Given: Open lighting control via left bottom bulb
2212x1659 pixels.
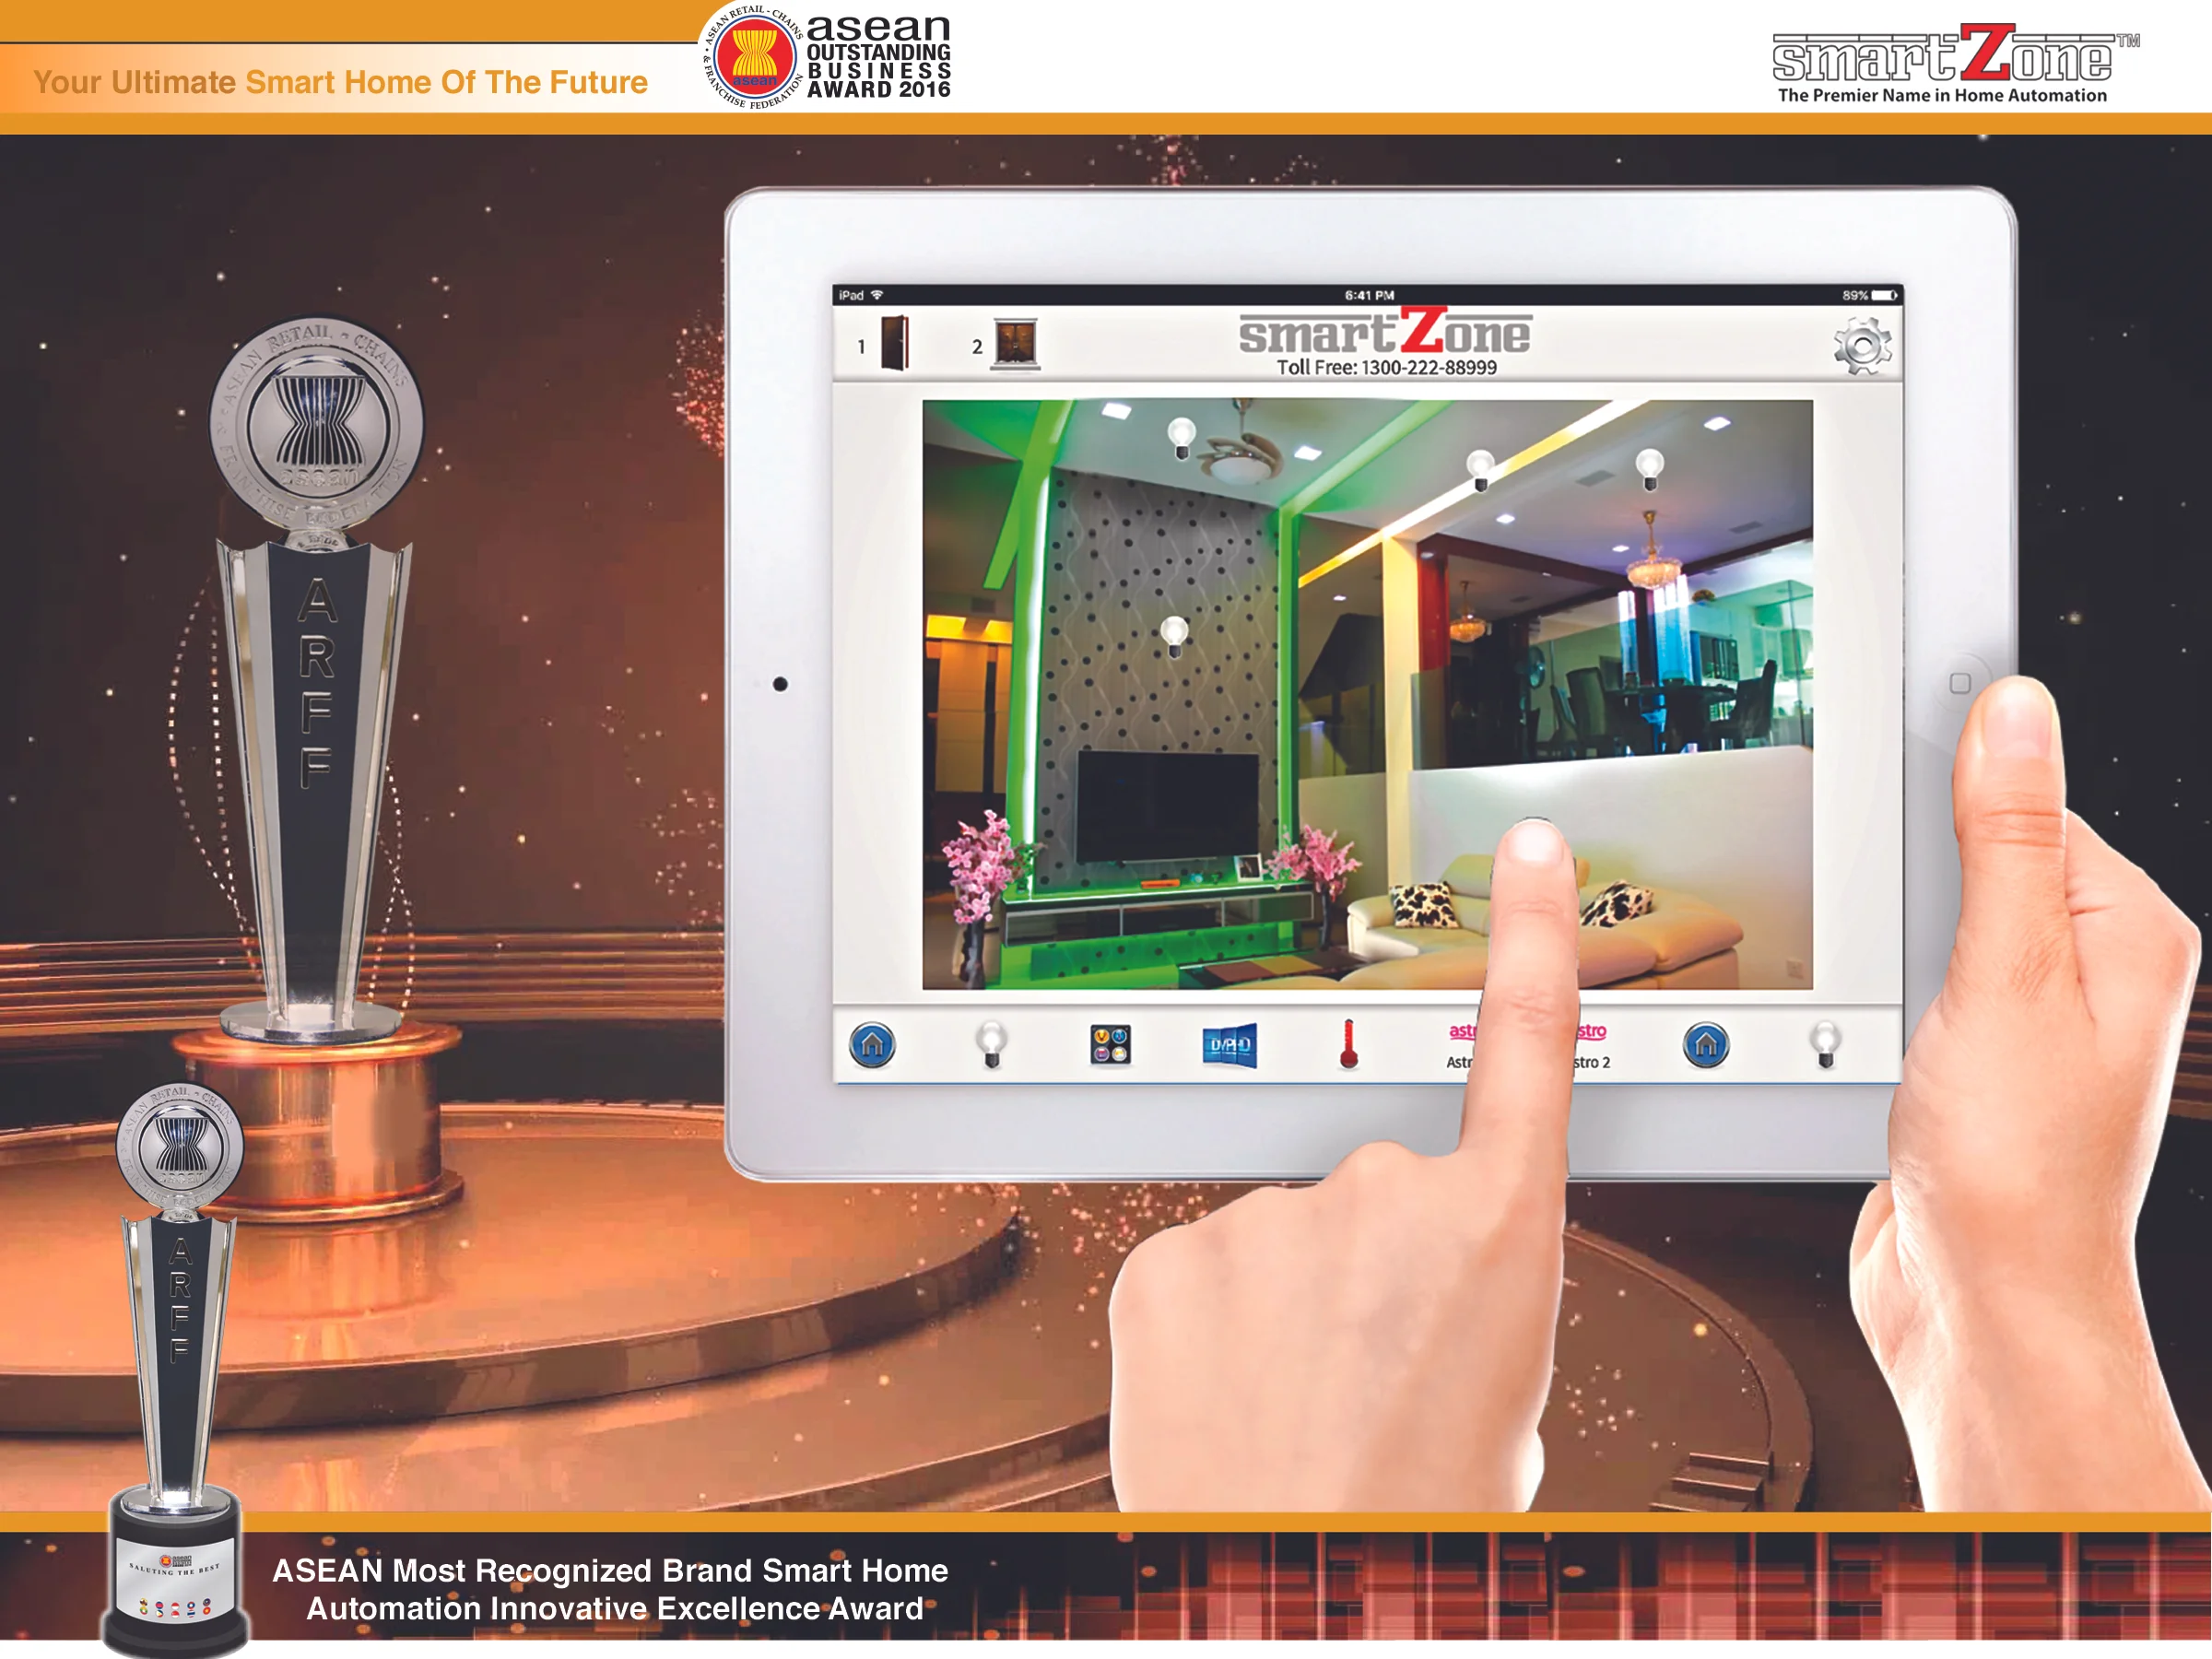Looking at the screenshot, I should [x=991, y=1044].
